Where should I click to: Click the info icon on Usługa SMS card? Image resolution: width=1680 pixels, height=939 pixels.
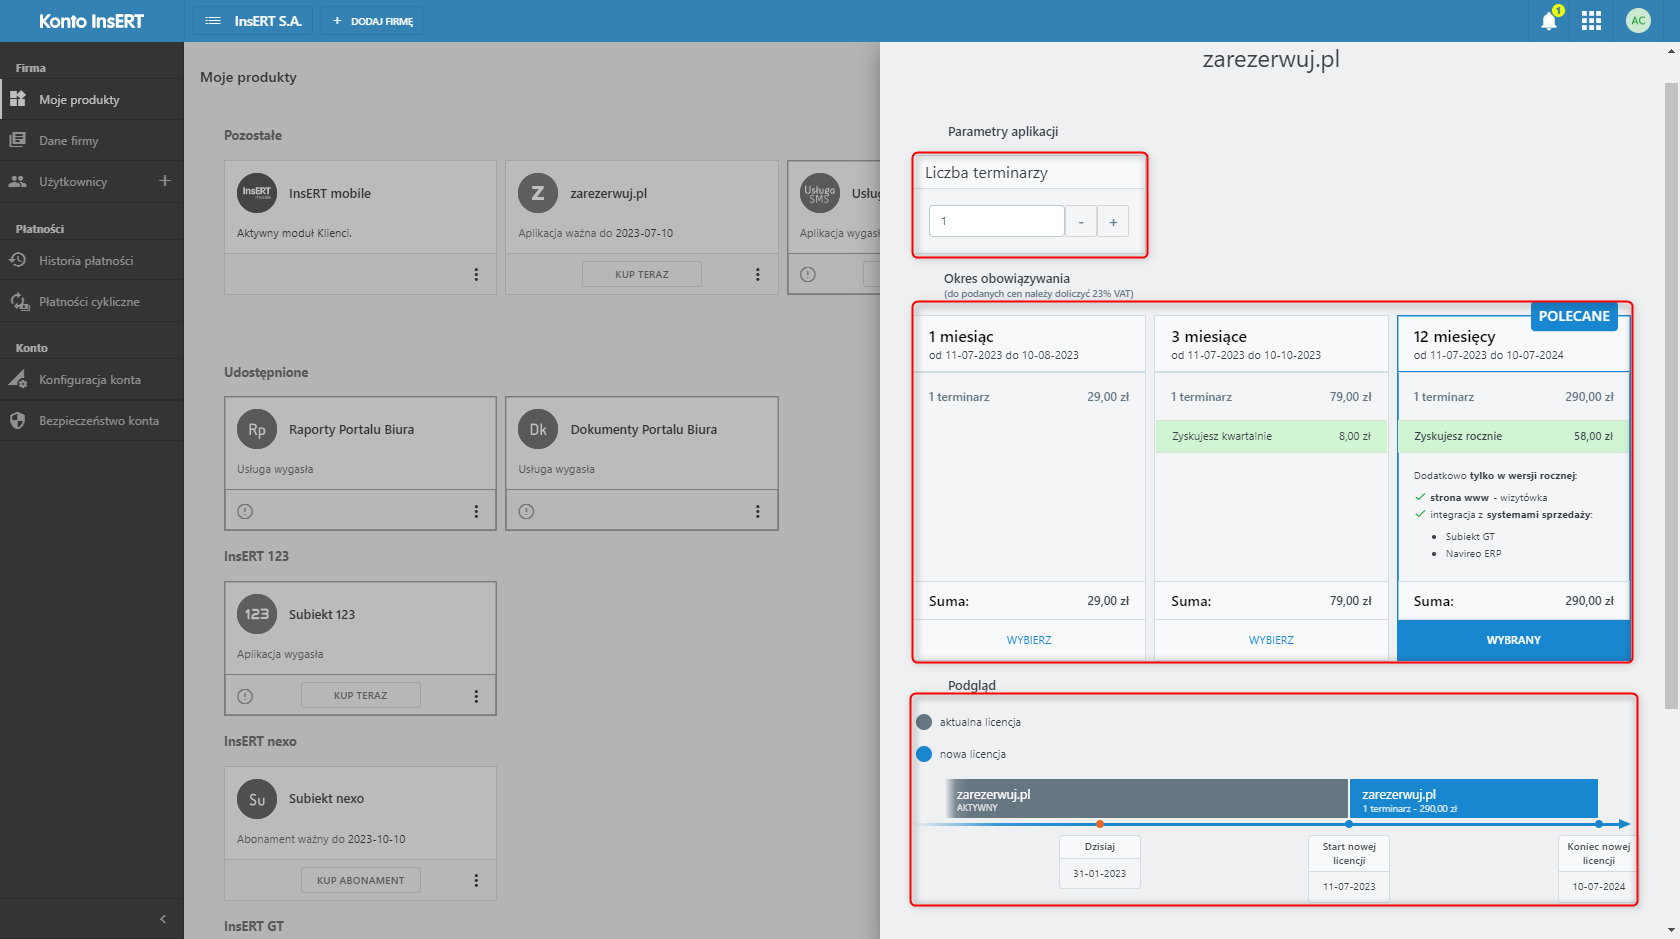click(808, 274)
